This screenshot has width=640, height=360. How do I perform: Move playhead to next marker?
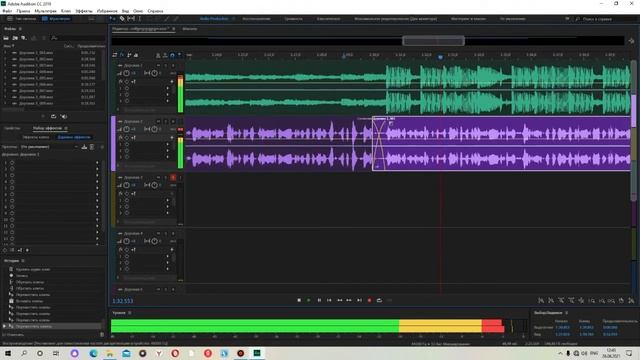click(x=359, y=300)
